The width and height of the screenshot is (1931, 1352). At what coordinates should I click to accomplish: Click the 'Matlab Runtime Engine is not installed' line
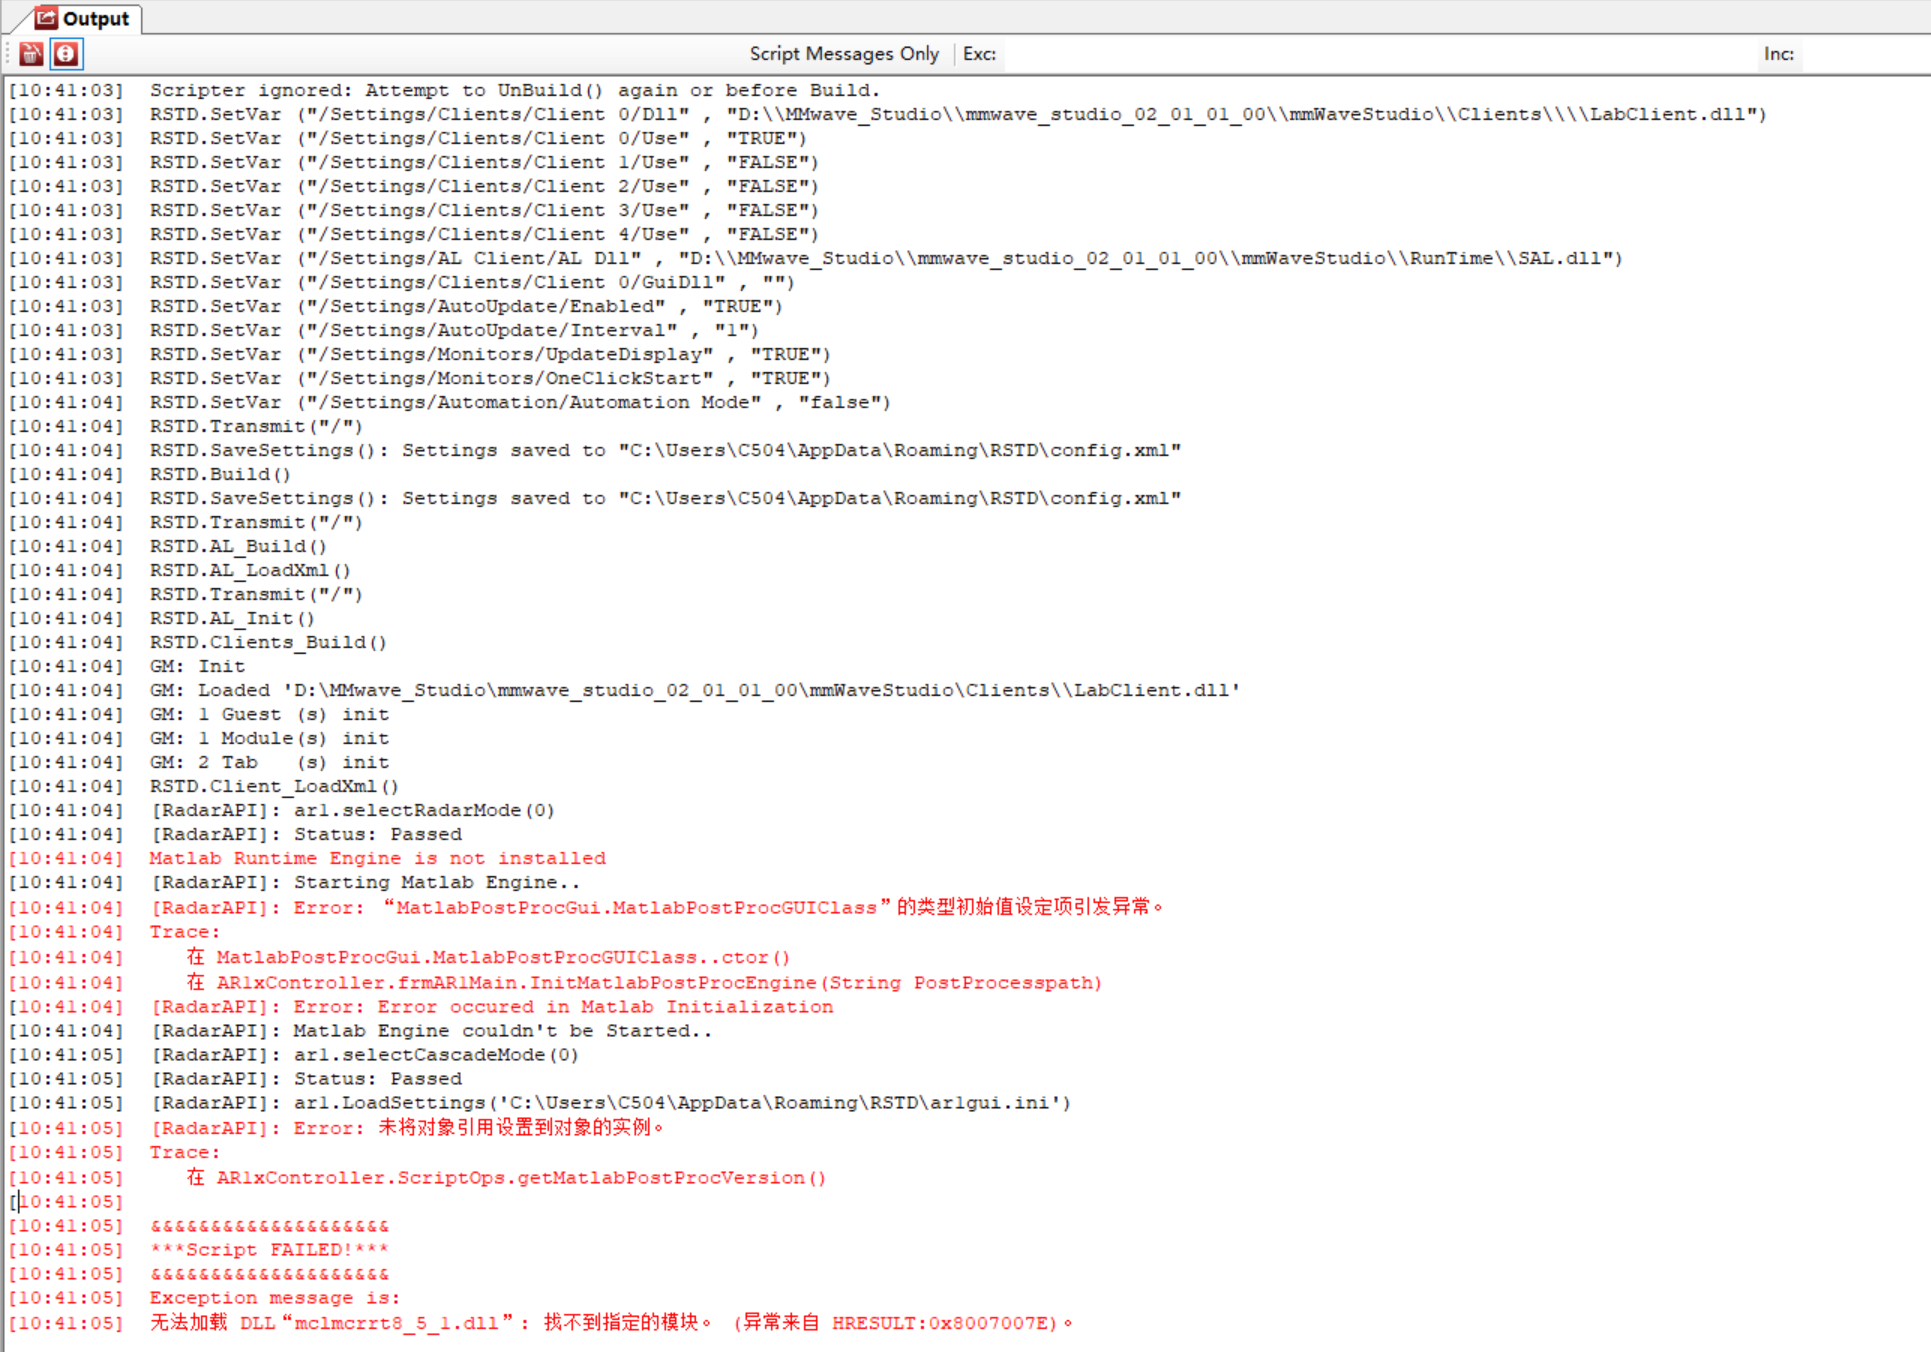377,858
